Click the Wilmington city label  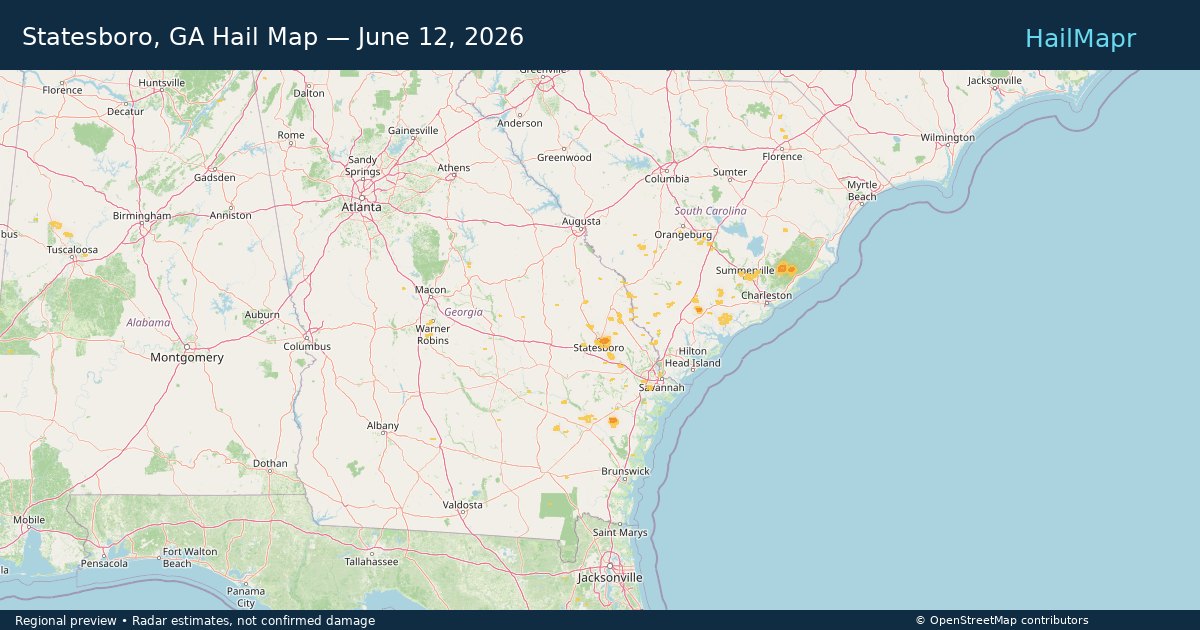pyautogui.click(x=947, y=137)
